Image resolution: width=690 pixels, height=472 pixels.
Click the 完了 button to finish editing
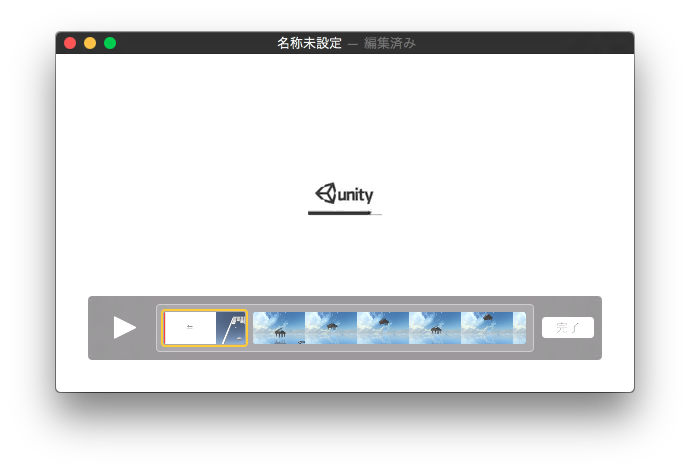(567, 327)
